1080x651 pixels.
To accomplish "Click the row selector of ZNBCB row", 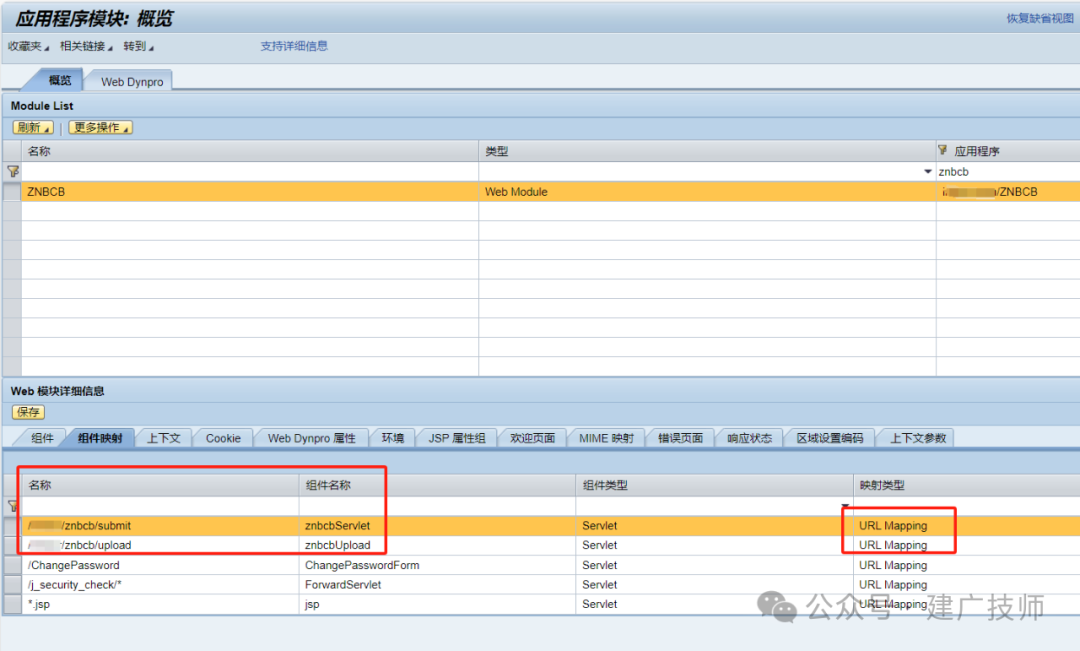I will [12, 192].
